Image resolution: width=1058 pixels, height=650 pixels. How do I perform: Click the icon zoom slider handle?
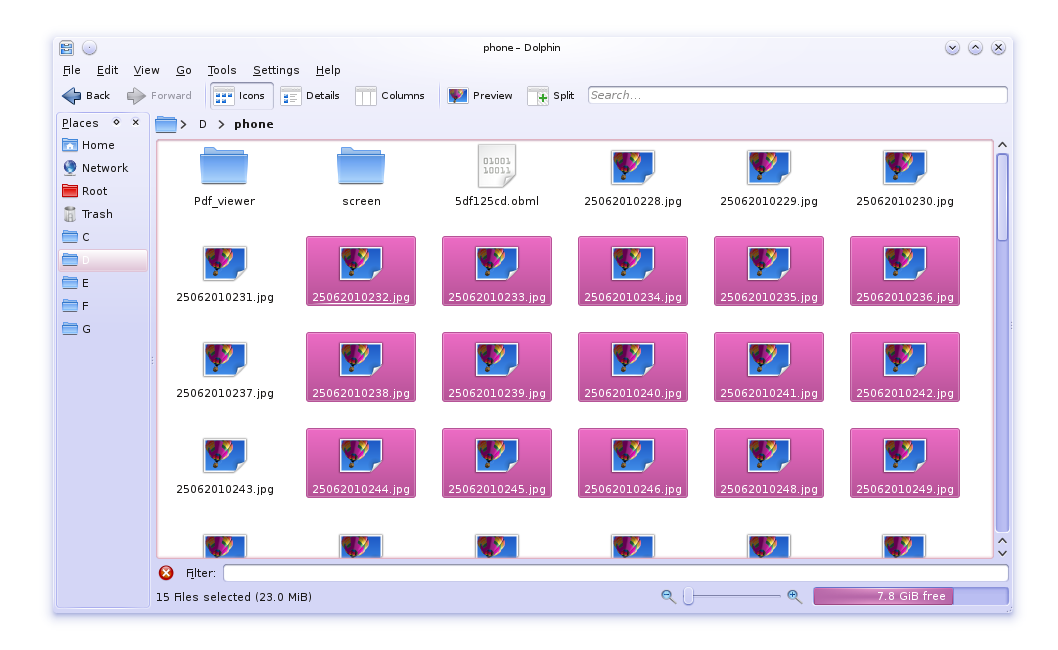688,596
